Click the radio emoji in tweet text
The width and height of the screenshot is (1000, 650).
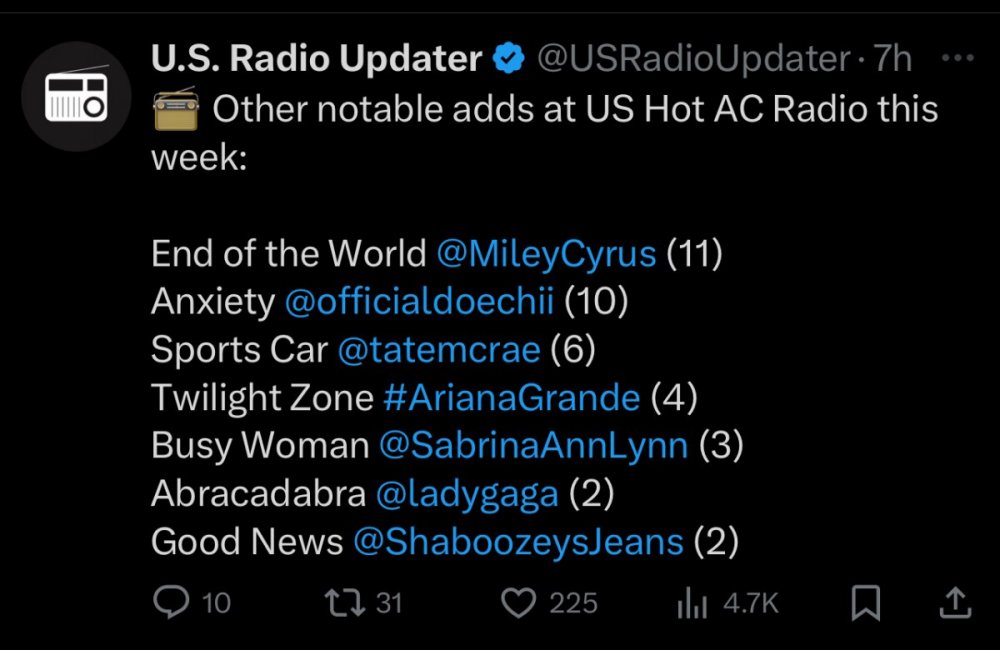click(x=176, y=110)
